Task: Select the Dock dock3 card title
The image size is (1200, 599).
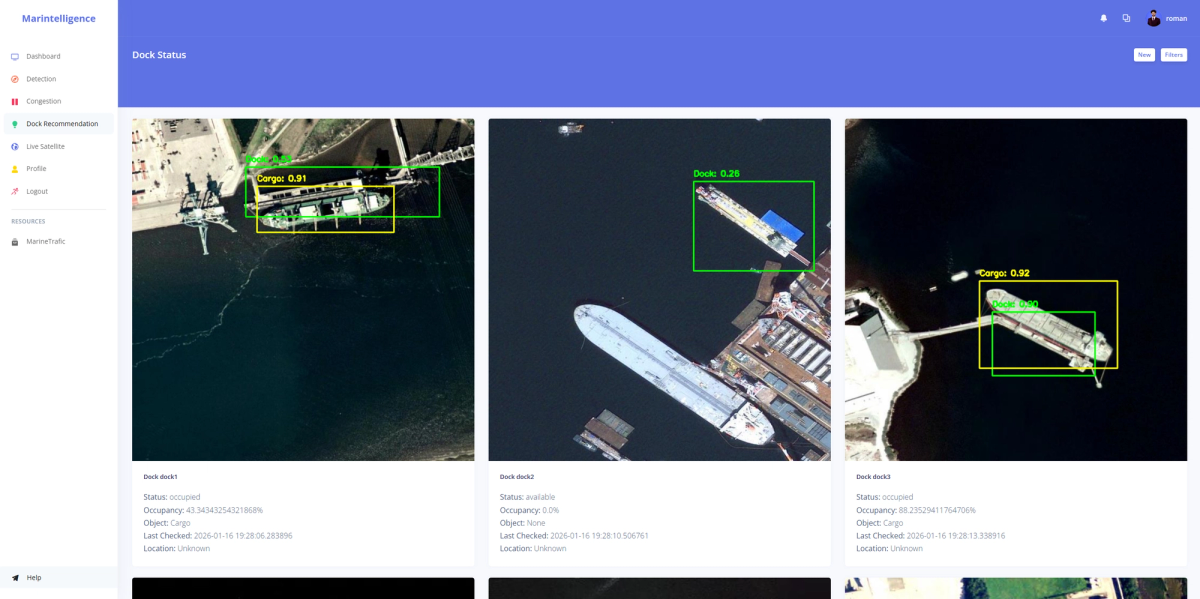Action: click(x=872, y=477)
